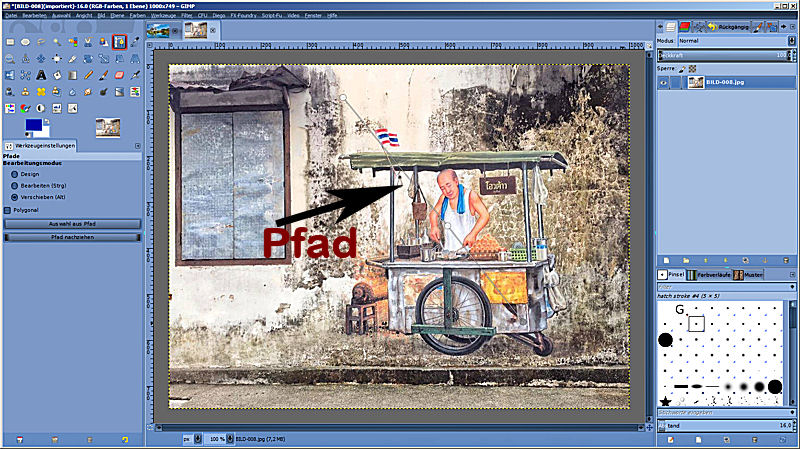The image size is (800, 449).
Task: Hide the BILD-008.jpg layer with eye icon
Action: coord(663,83)
